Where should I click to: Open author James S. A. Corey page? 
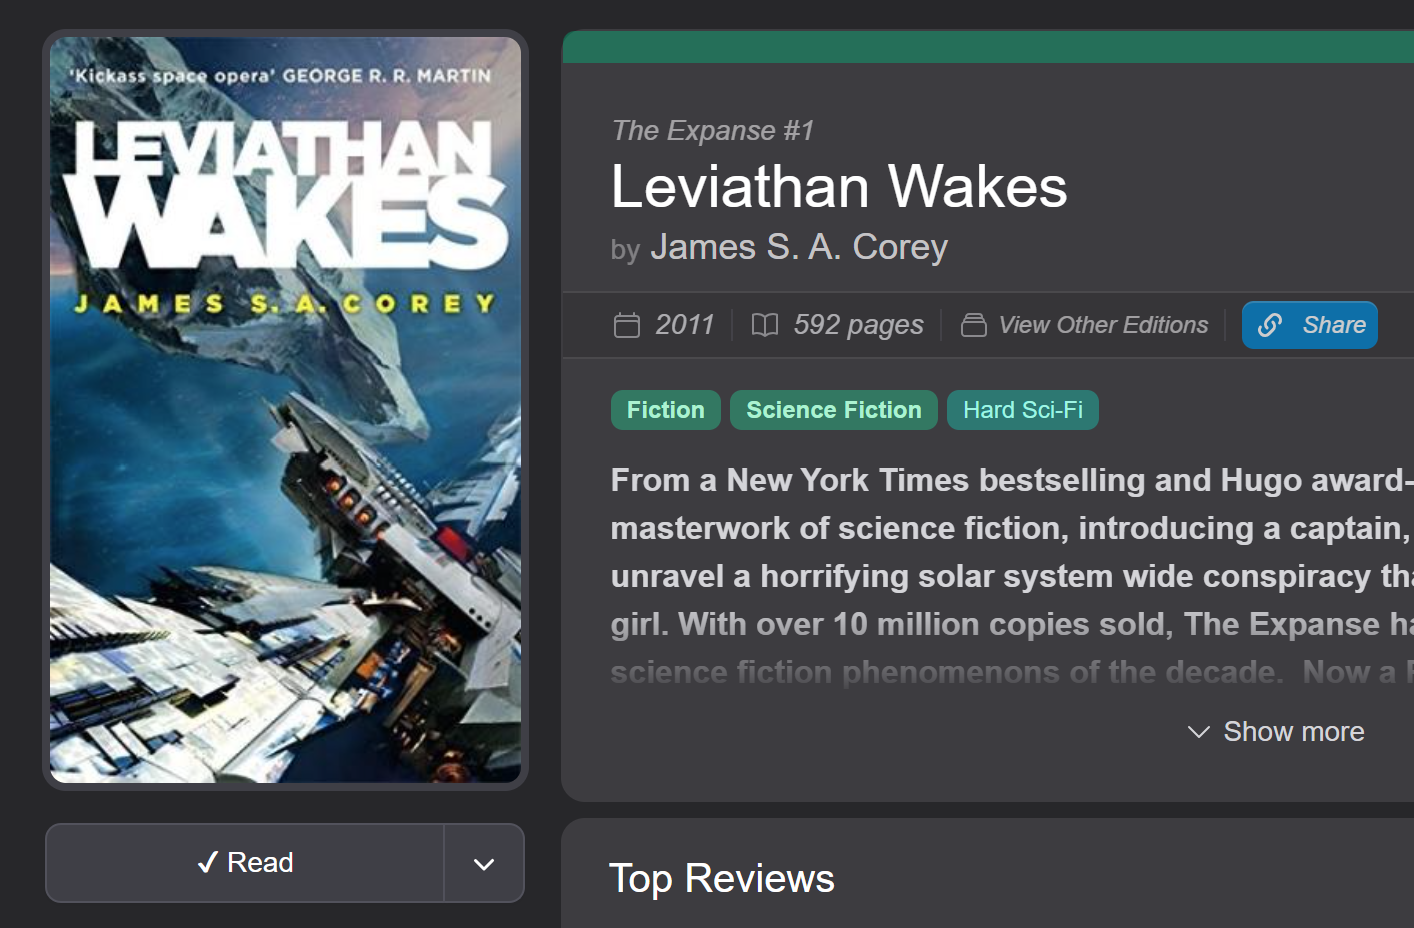click(799, 247)
